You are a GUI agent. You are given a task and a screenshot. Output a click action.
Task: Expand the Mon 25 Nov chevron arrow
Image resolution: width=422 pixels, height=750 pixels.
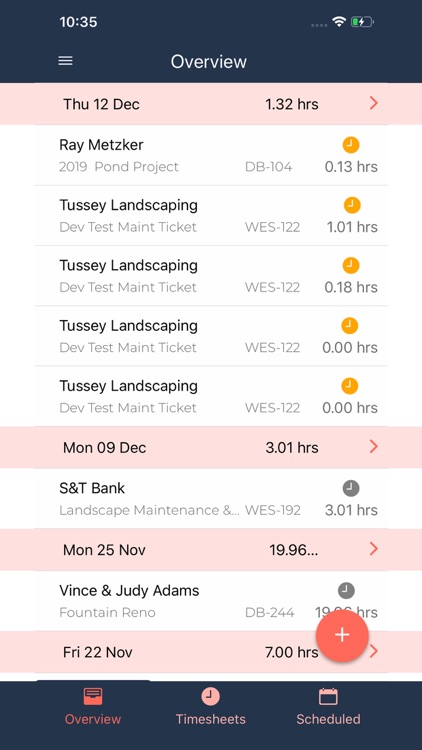[x=374, y=549]
